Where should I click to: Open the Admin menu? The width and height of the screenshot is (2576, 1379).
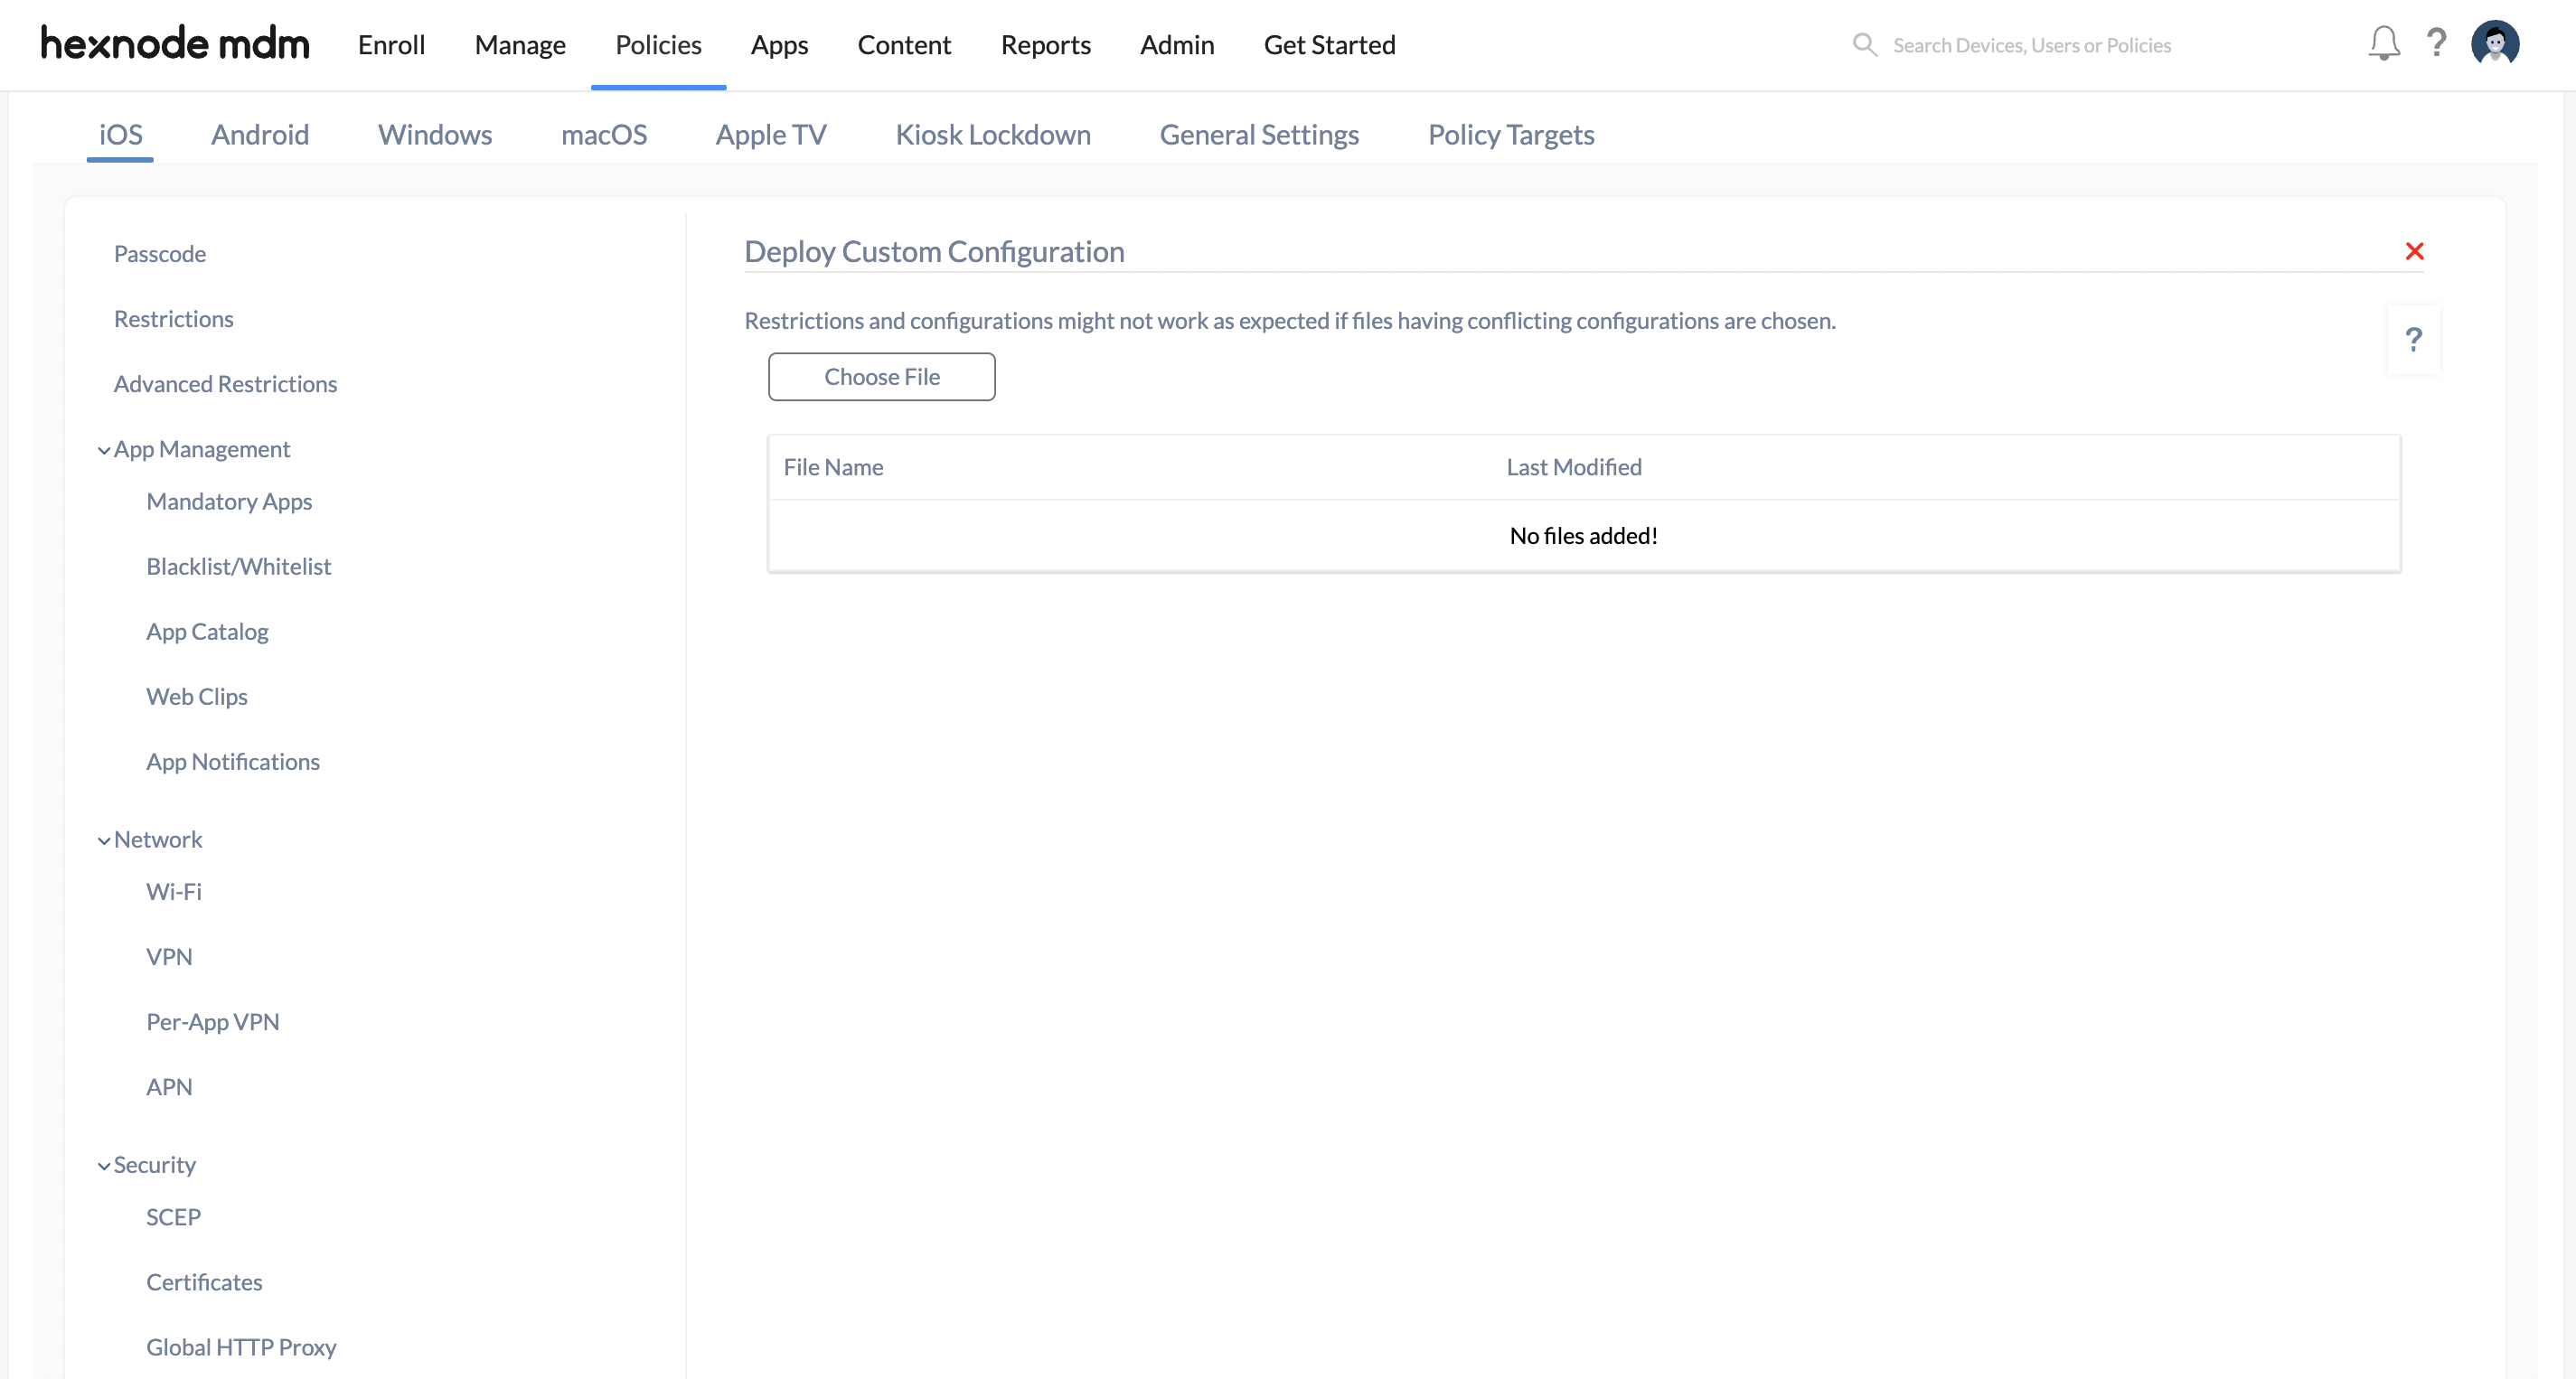pyautogui.click(x=1177, y=45)
